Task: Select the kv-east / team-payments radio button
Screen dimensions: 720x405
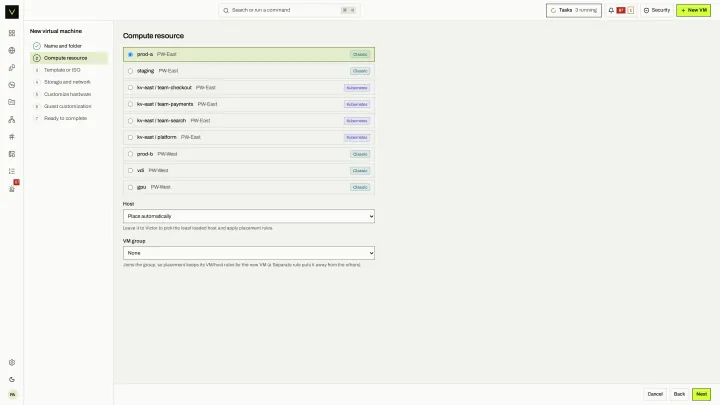Action: (130, 104)
